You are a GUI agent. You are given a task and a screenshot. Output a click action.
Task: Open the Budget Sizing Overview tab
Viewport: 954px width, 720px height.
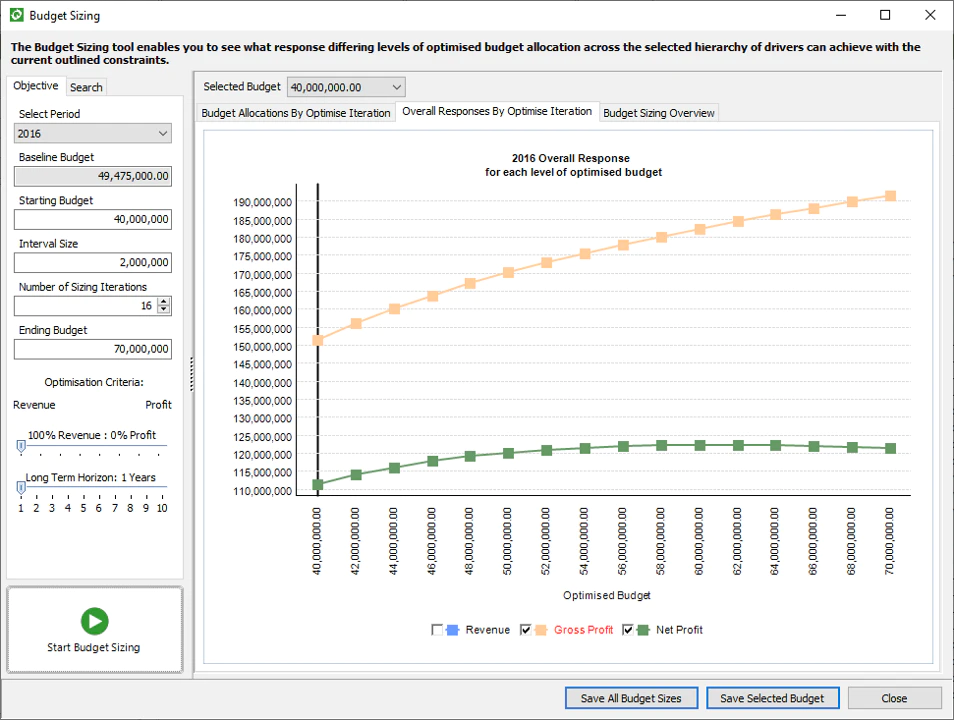pyautogui.click(x=658, y=113)
